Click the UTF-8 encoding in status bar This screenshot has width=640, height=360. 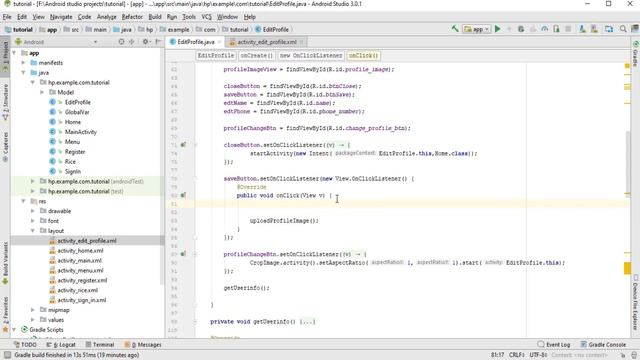click(x=538, y=355)
